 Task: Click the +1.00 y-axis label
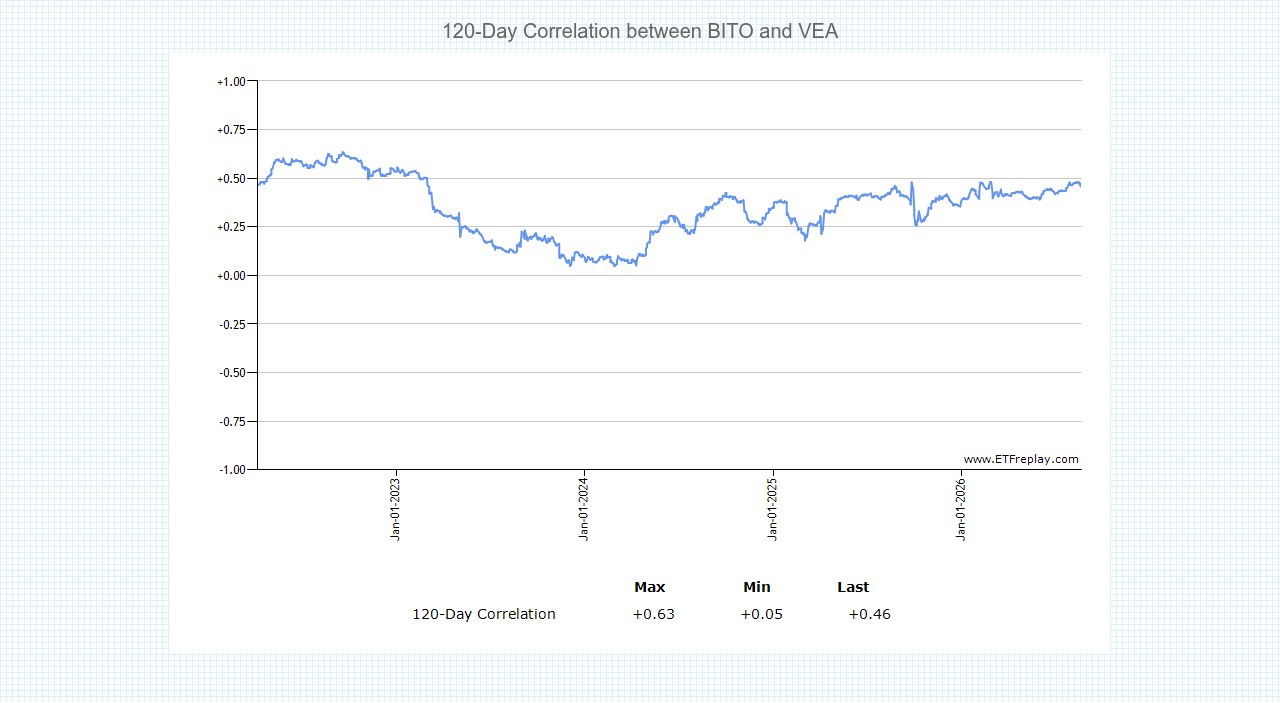point(231,81)
